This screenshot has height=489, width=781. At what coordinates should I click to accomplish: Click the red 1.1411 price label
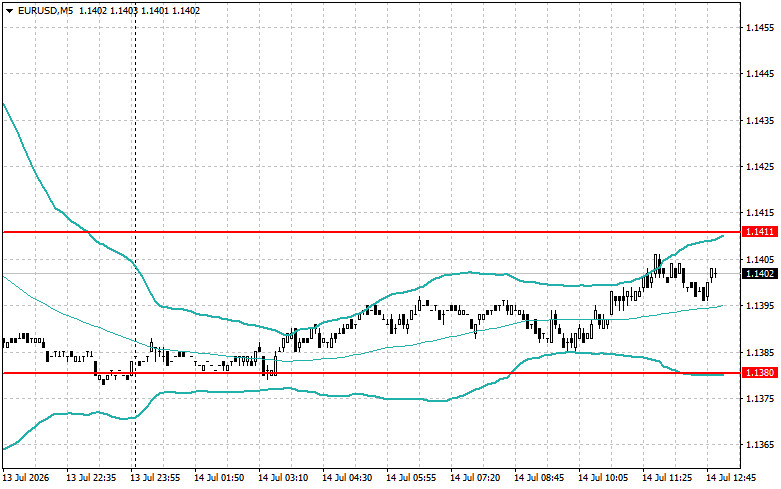tap(760, 232)
